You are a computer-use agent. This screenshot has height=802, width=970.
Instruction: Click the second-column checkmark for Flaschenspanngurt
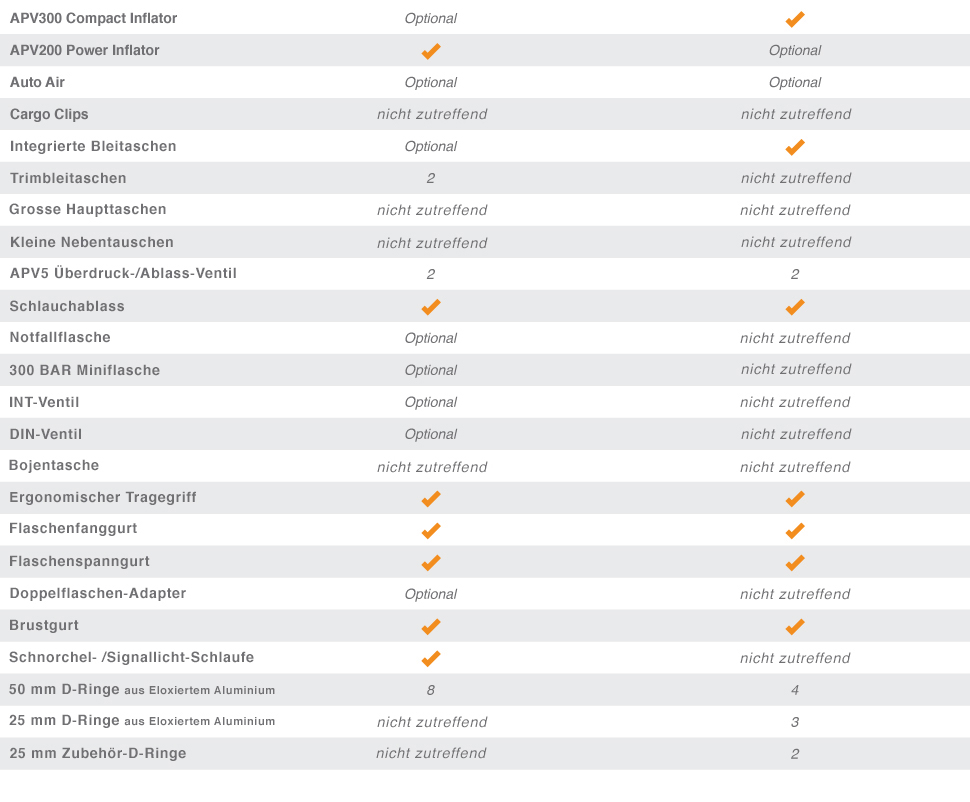pos(795,563)
